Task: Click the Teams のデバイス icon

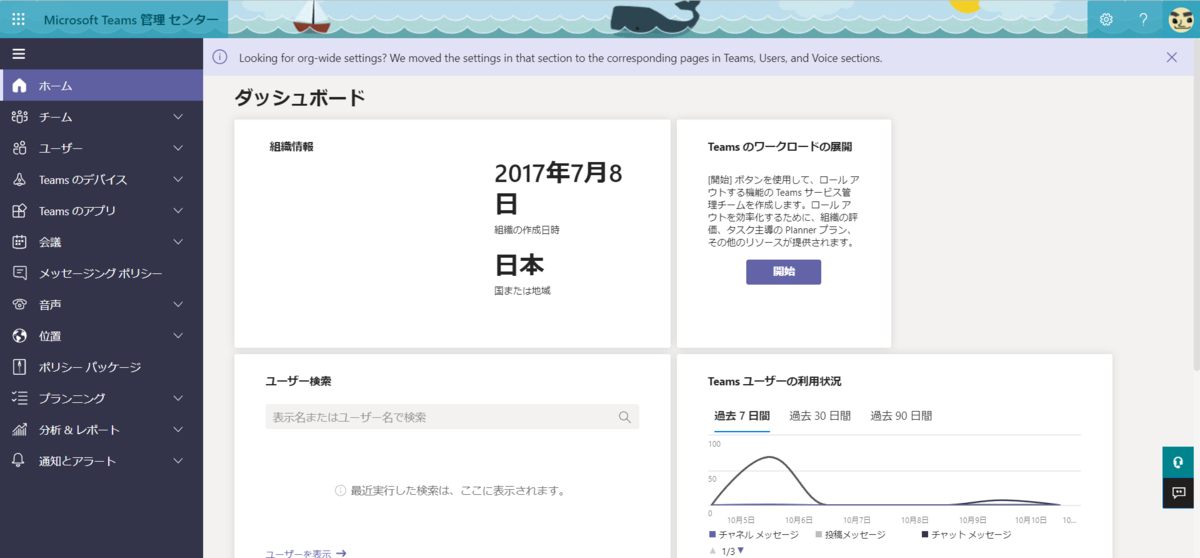Action: tap(19, 180)
